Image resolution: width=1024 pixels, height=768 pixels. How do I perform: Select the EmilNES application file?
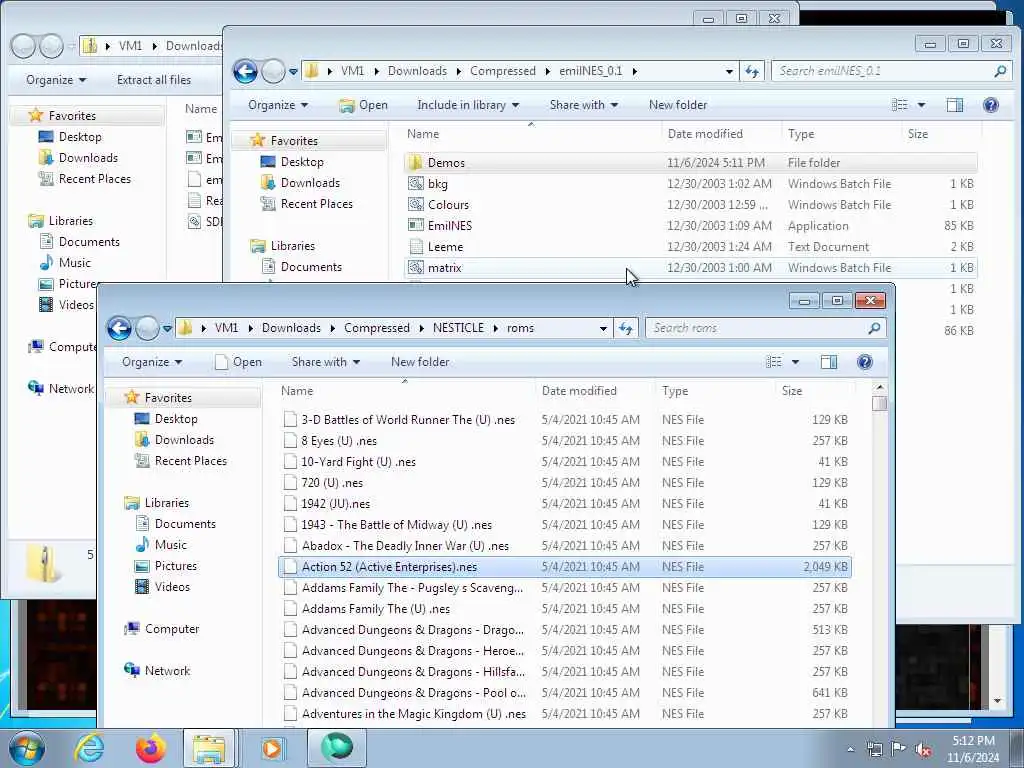691,226
